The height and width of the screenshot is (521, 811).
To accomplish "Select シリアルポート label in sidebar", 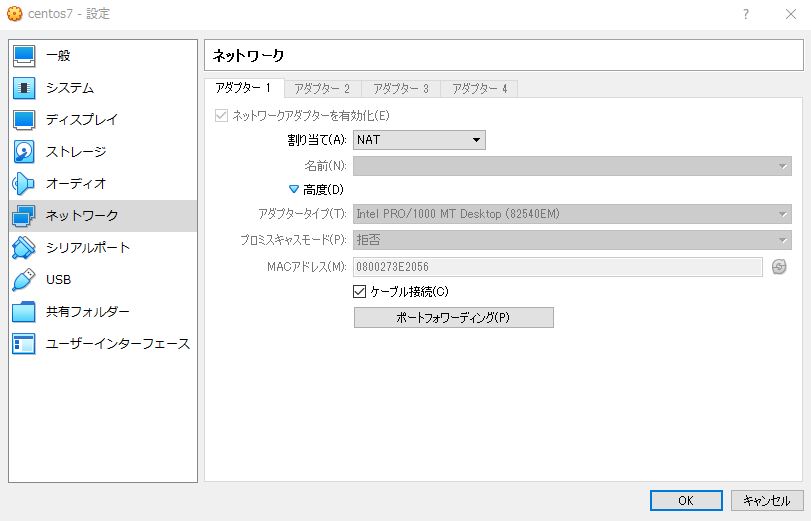I will (x=88, y=248).
